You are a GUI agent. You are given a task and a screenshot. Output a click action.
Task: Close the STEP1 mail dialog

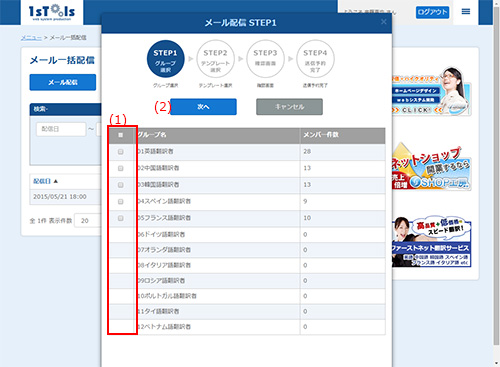[384, 22]
